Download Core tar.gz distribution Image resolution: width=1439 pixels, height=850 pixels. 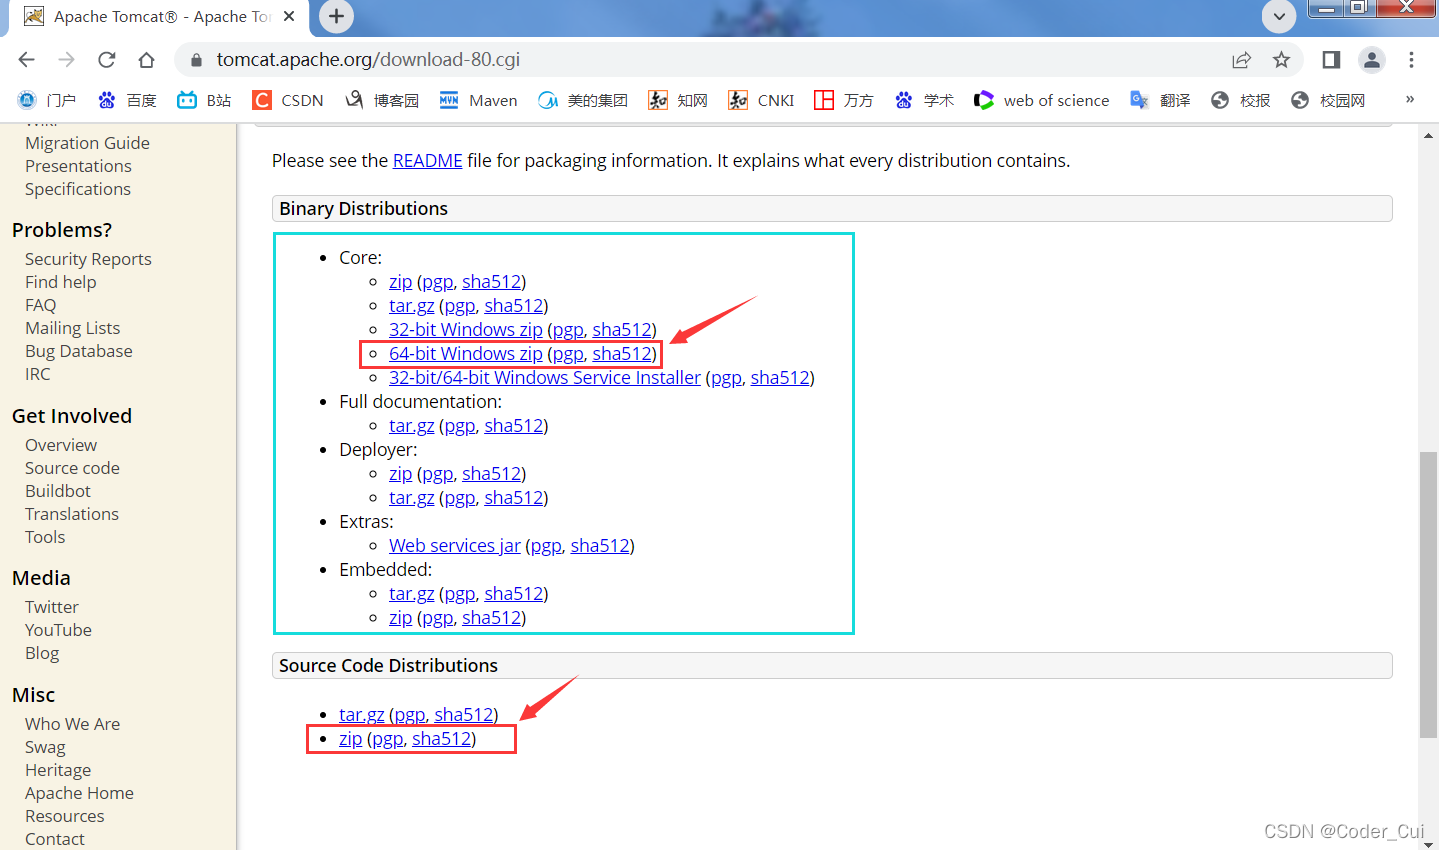point(411,305)
